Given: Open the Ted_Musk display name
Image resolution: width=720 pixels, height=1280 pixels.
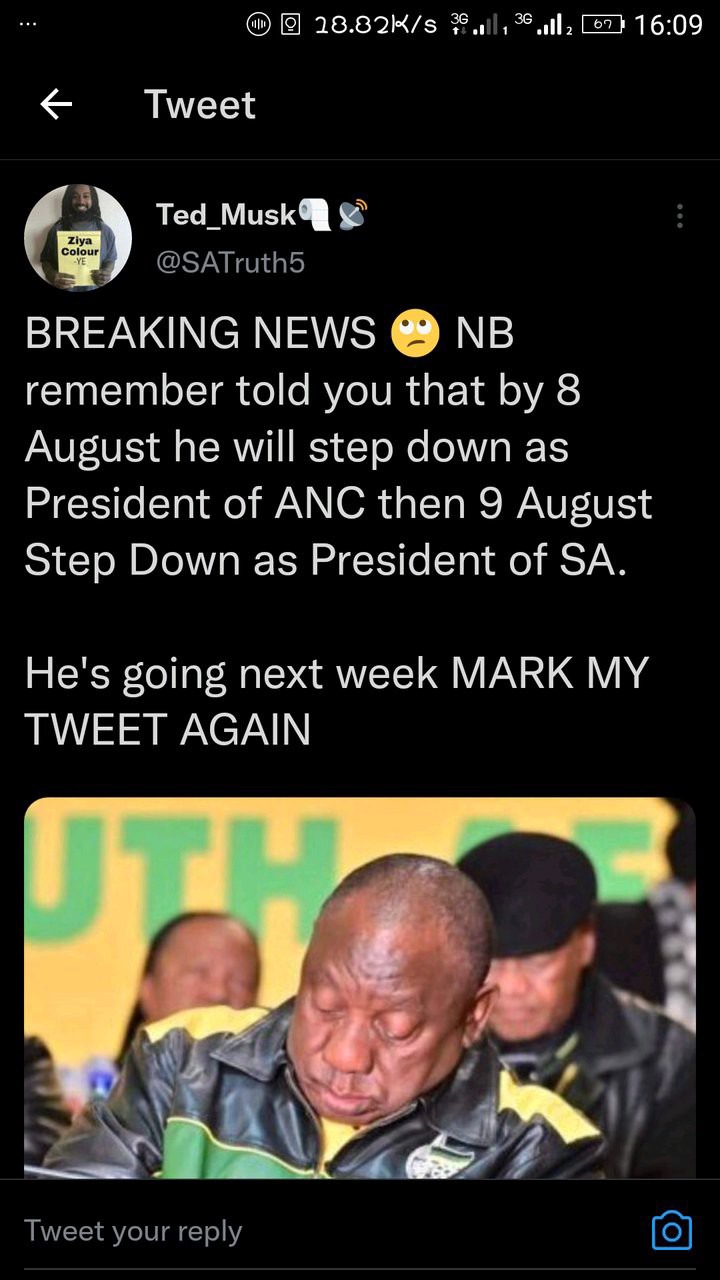Looking at the screenshot, I should coord(226,214).
